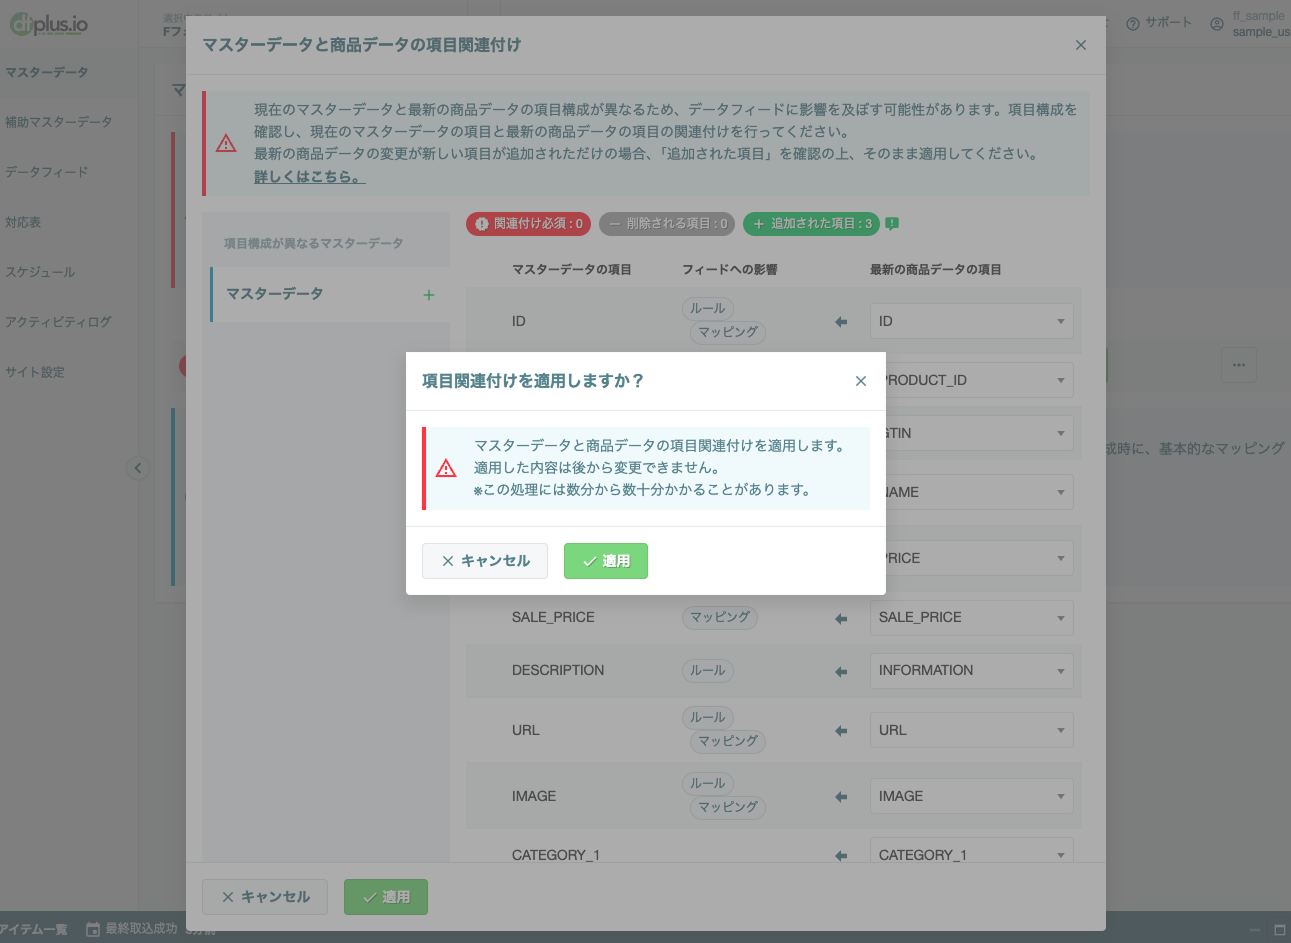Close the マスターデータと商品データの項目関連付け modal

click(1081, 45)
